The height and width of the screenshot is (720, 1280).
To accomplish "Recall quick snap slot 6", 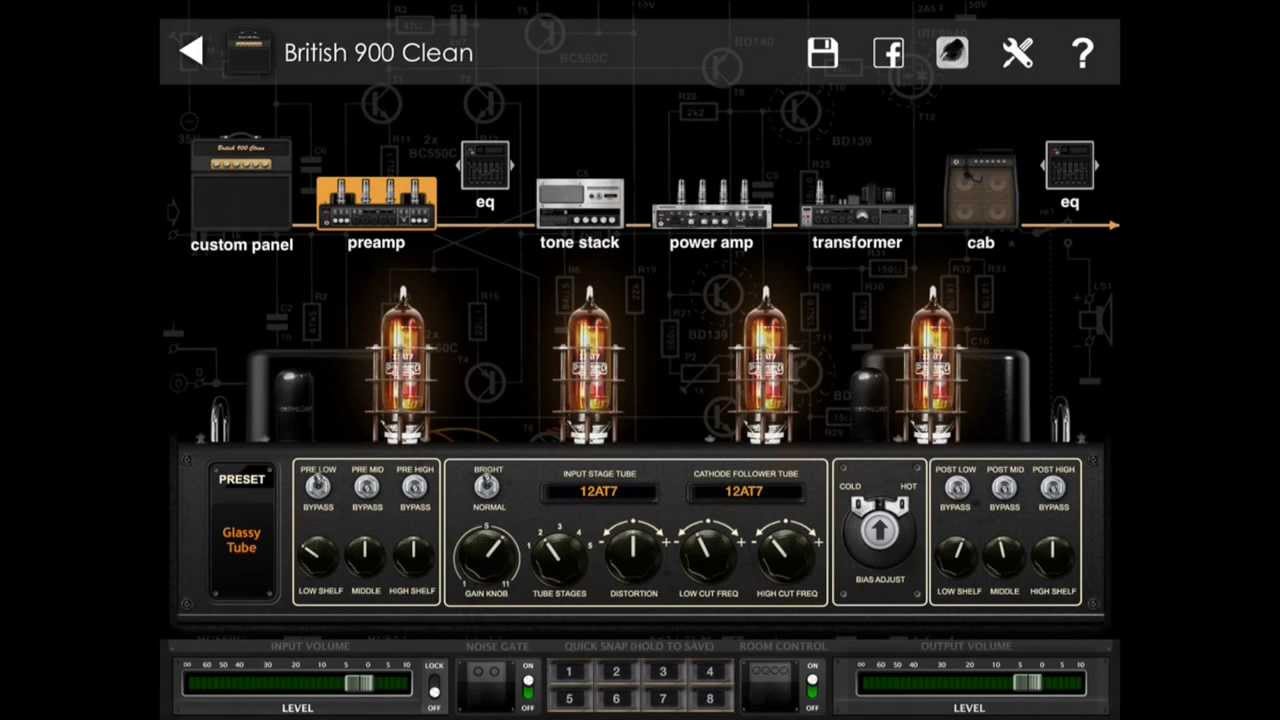I will [x=616, y=699].
